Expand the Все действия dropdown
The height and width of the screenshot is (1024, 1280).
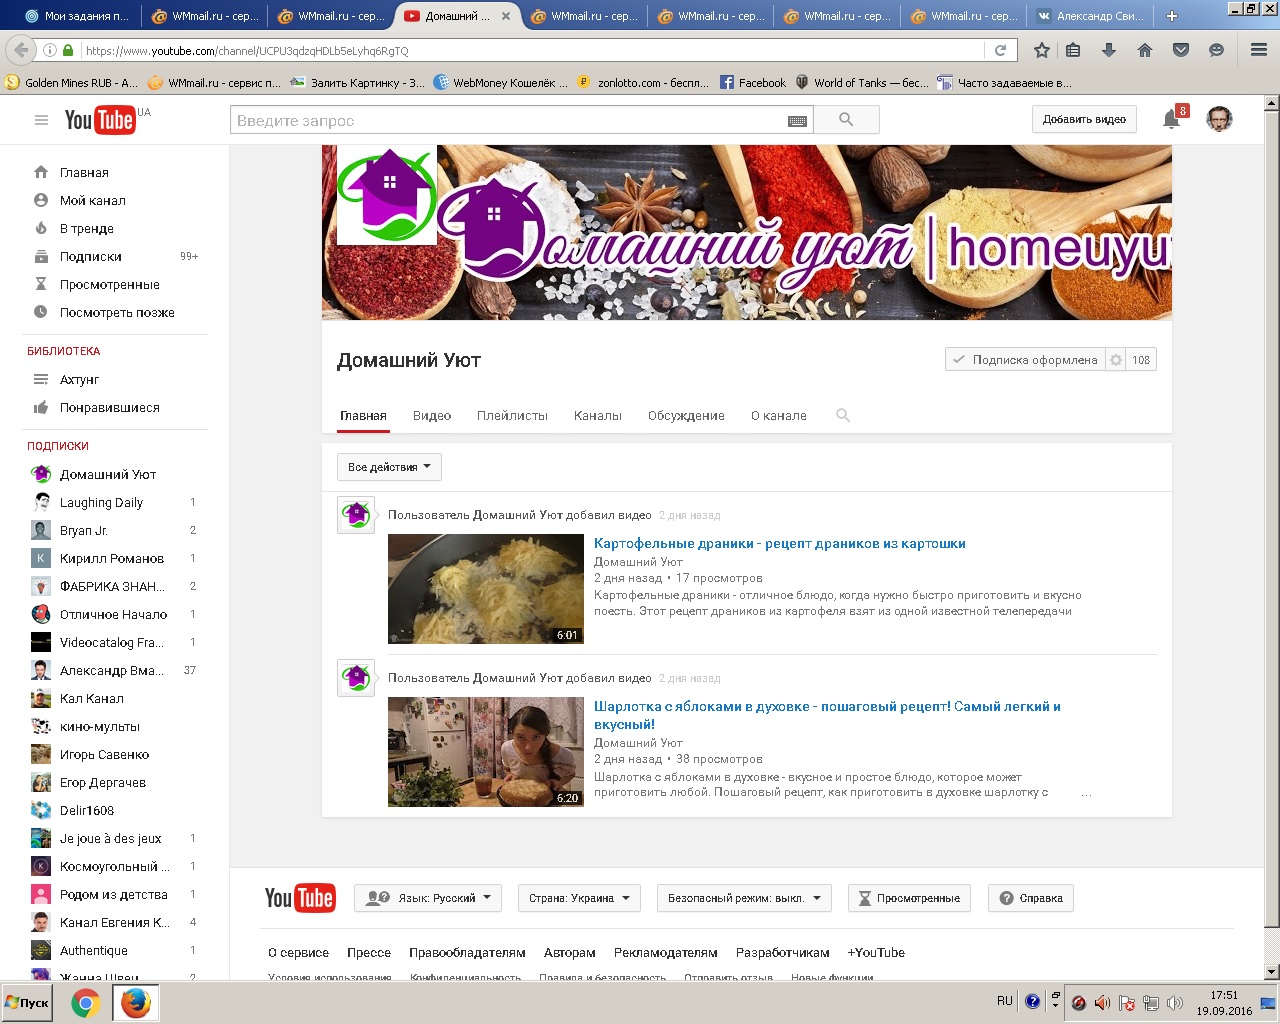[x=389, y=467]
